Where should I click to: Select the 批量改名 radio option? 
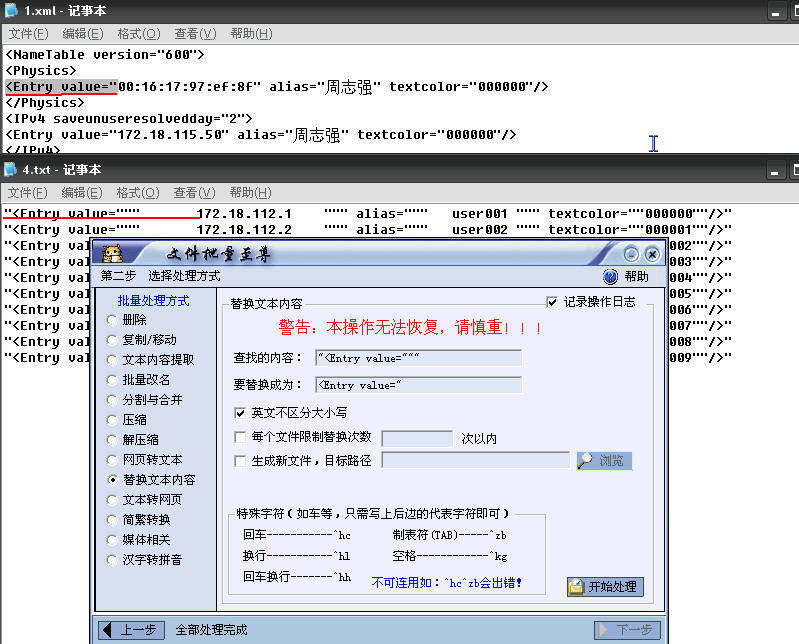pyautogui.click(x=112, y=380)
